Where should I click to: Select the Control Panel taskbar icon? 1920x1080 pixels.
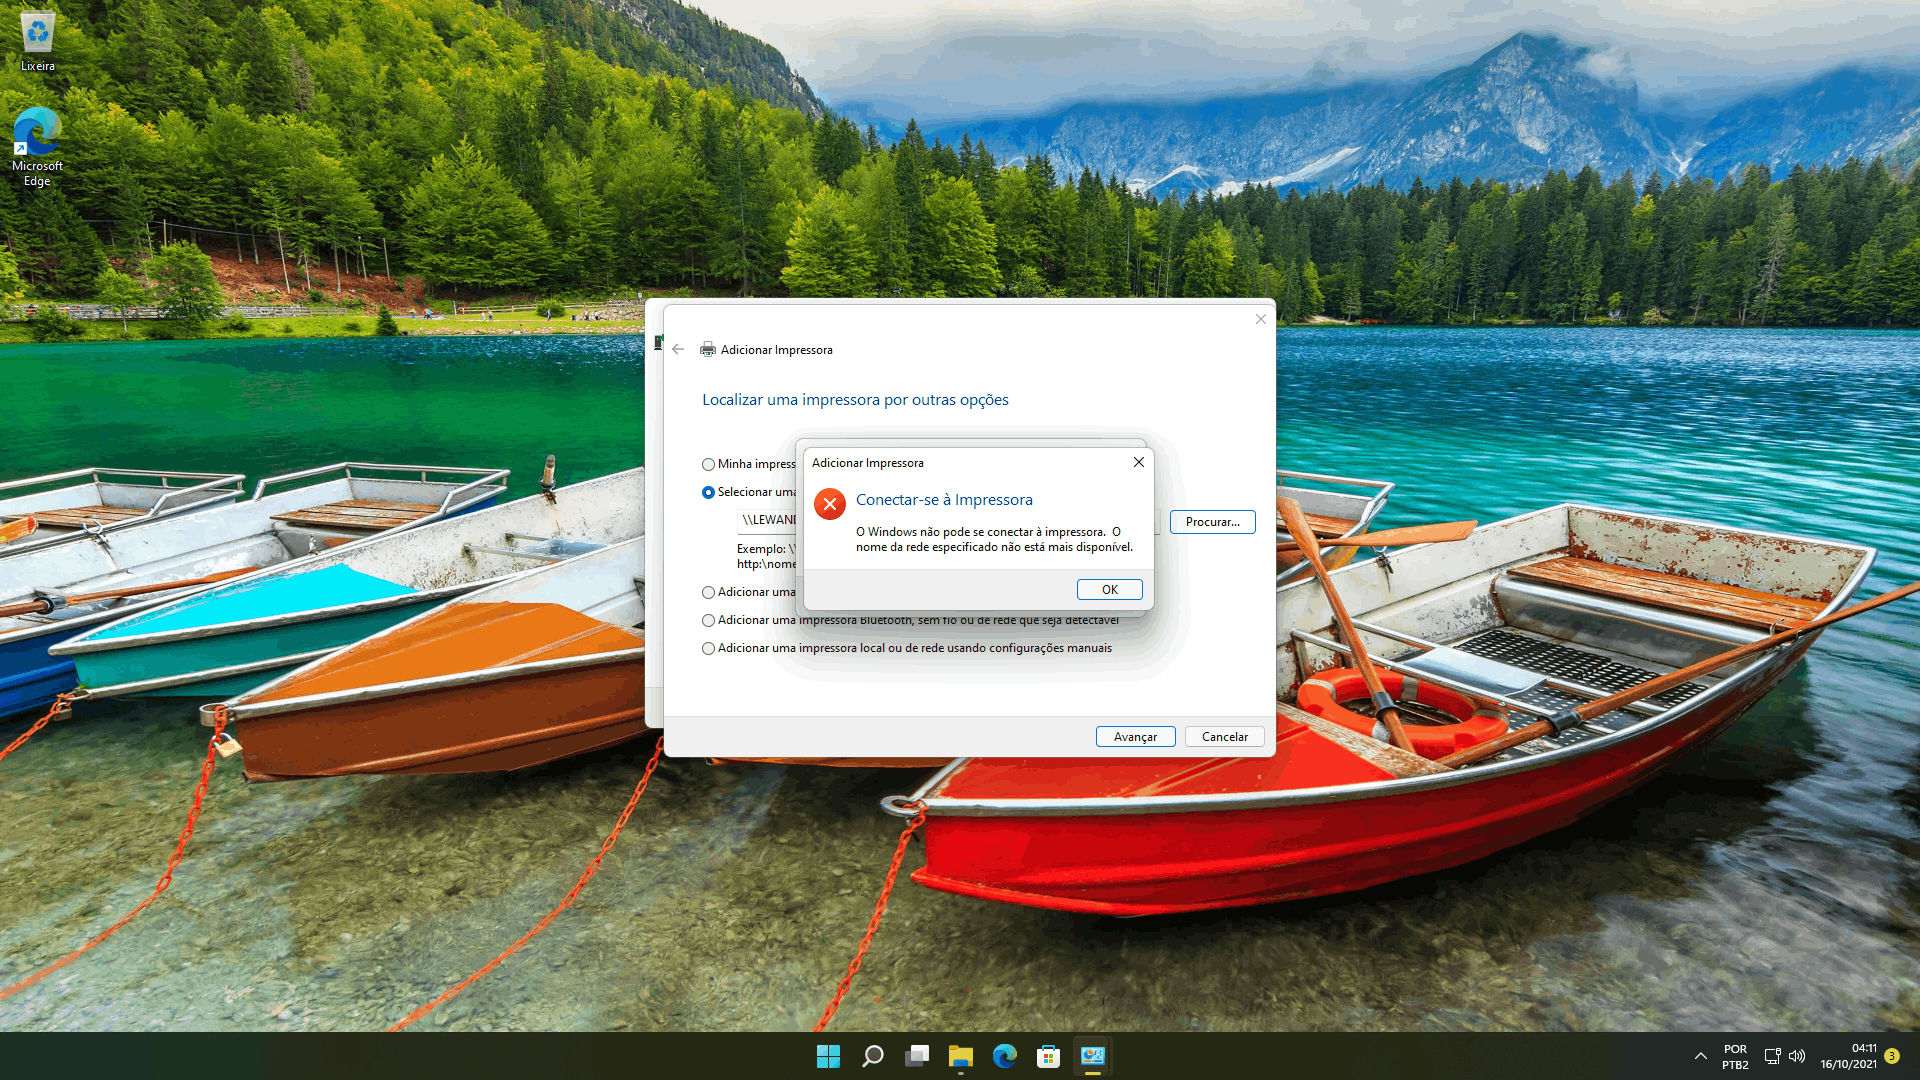[1093, 1056]
